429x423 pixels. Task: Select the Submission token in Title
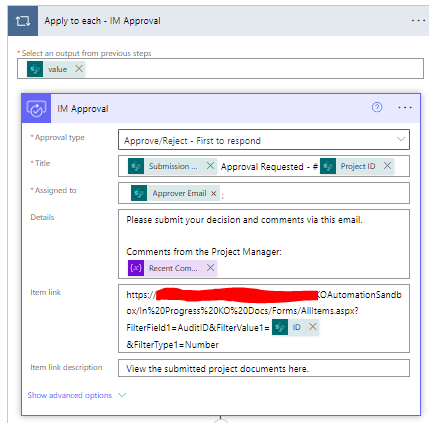[x=173, y=166]
